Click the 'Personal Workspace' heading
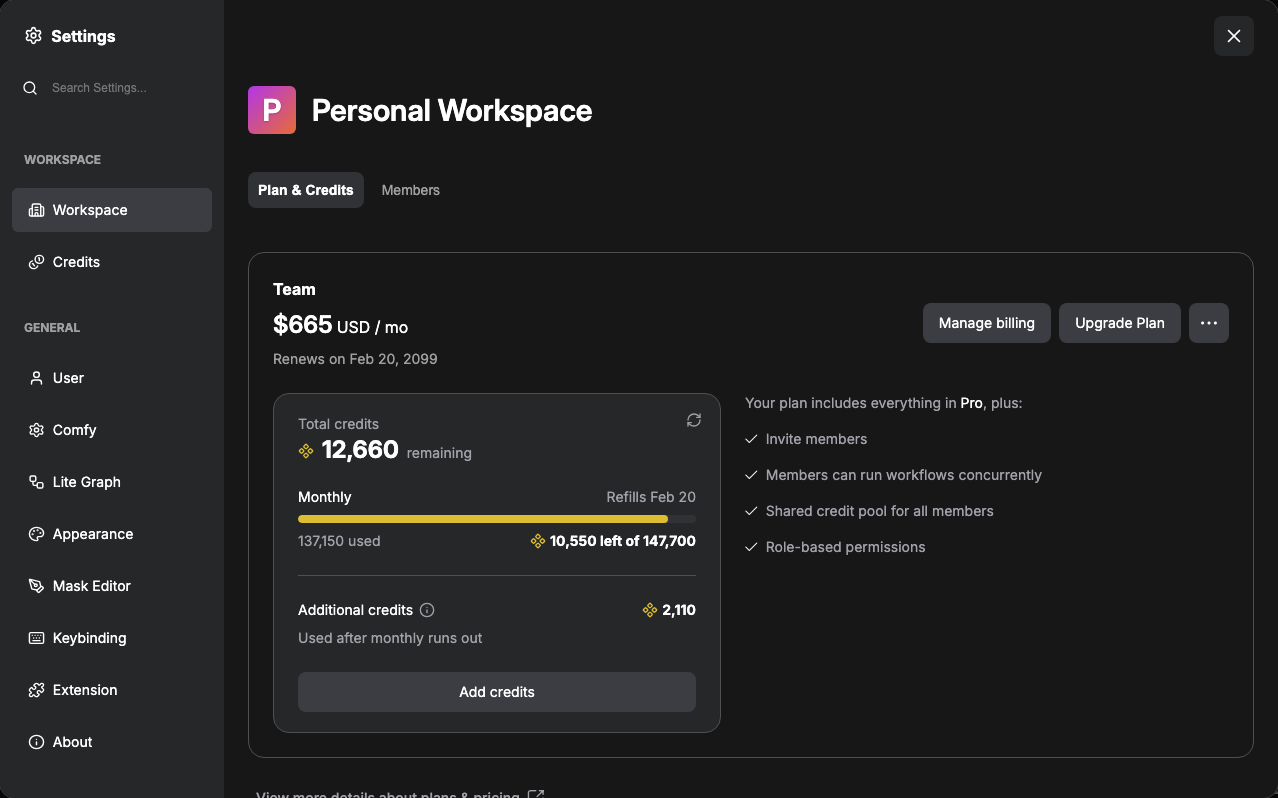Viewport: 1278px width, 798px height. pos(452,110)
